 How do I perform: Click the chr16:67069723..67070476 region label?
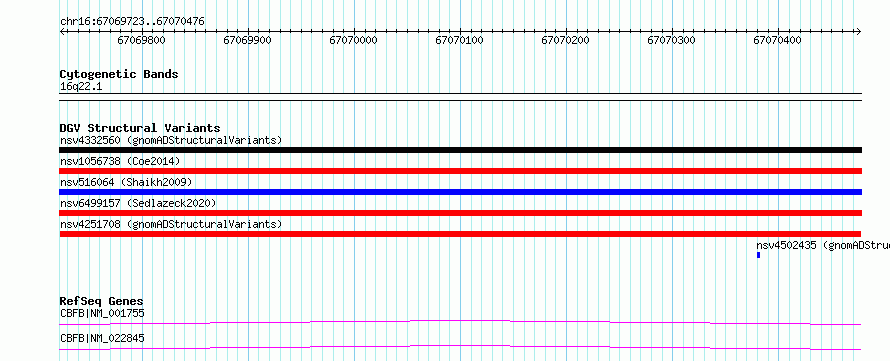click(x=132, y=22)
